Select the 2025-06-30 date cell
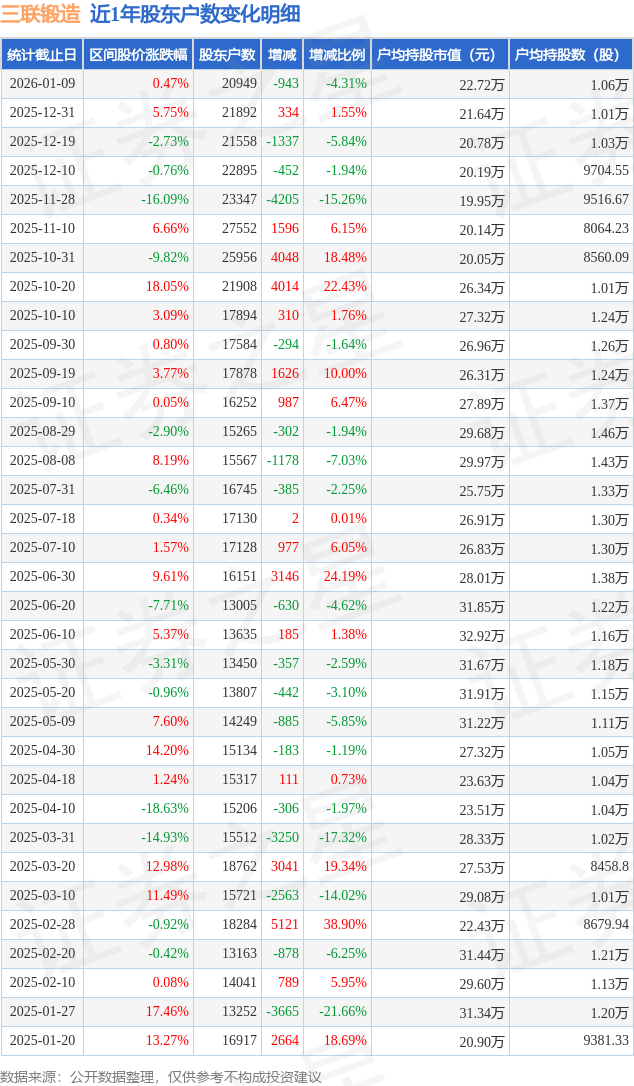The height and width of the screenshot is (1086, 634). (42, 577)
